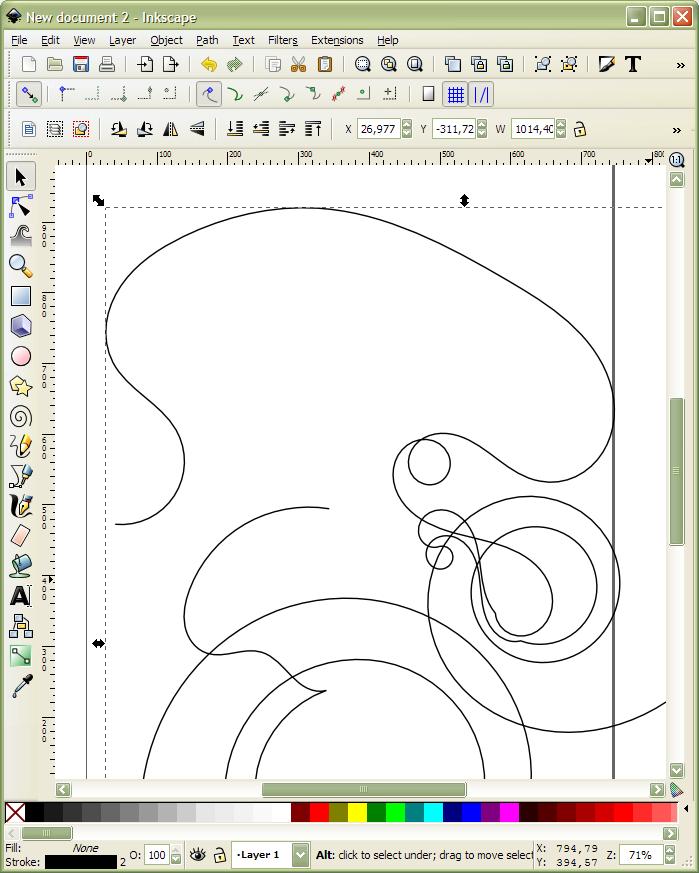Toggle layer visibility eye icon

(x=198, y=855)
